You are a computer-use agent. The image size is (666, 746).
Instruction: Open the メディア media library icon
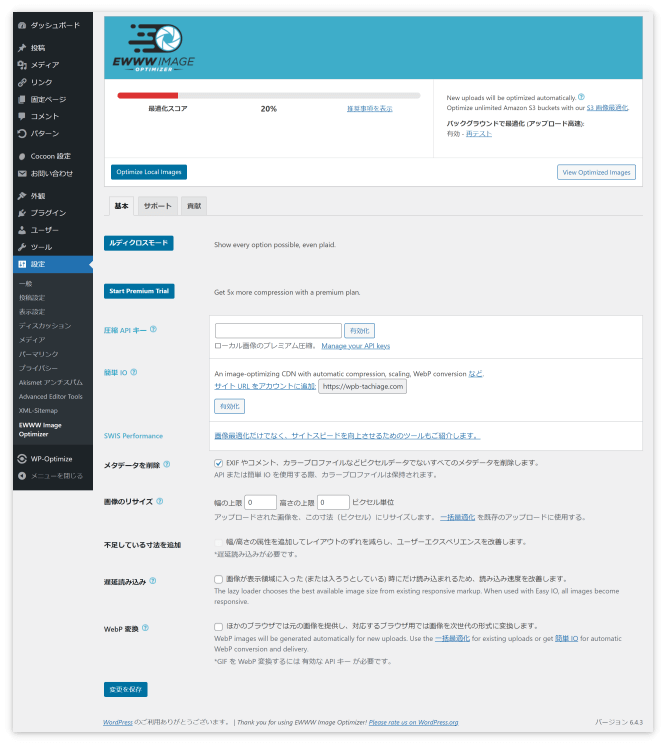(x=22, y=65)
